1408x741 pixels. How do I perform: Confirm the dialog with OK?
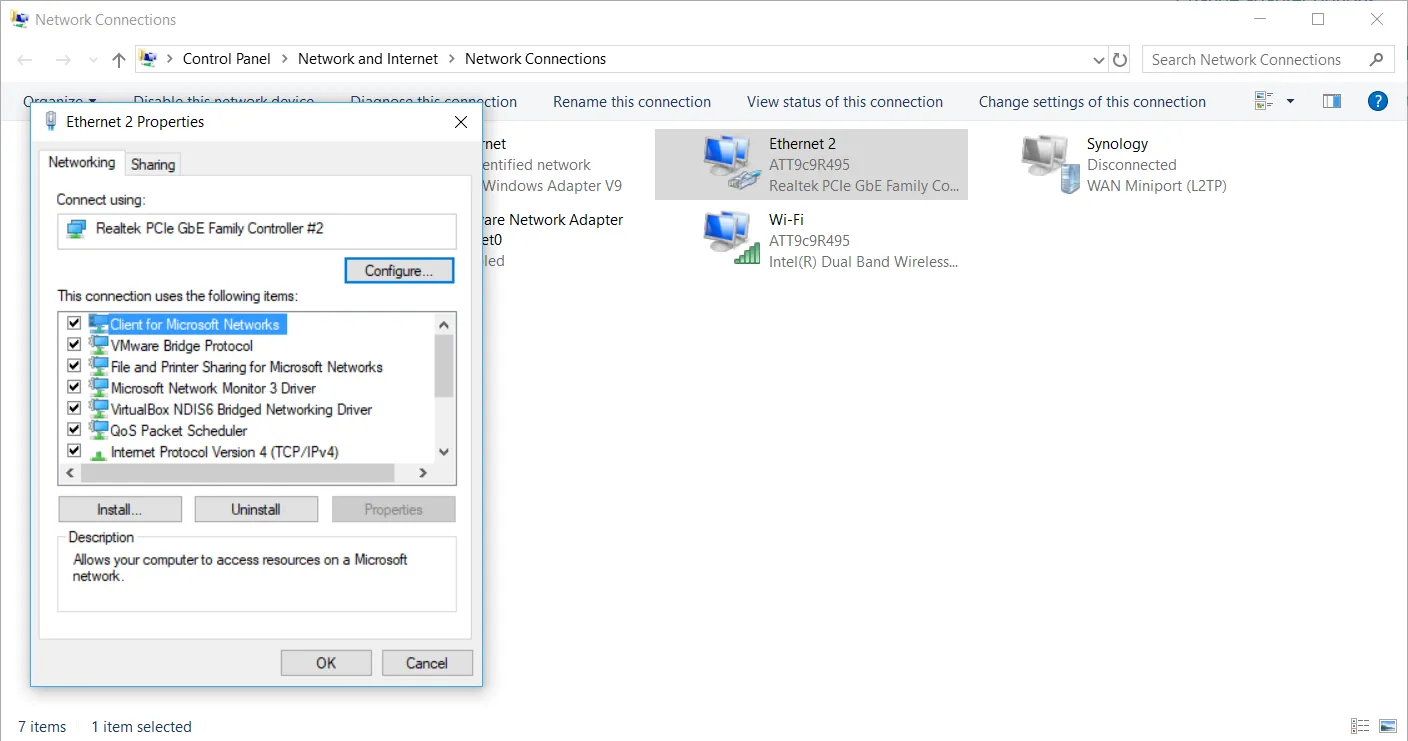(x=326, y=663)
